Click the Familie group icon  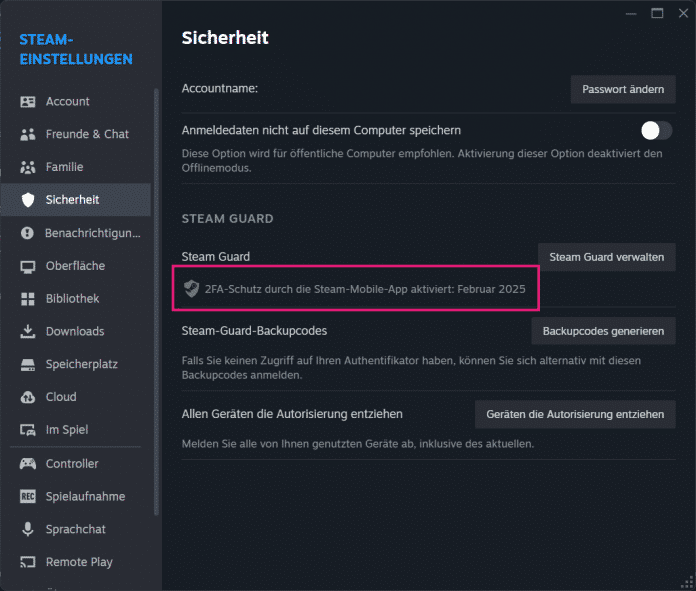28,167
